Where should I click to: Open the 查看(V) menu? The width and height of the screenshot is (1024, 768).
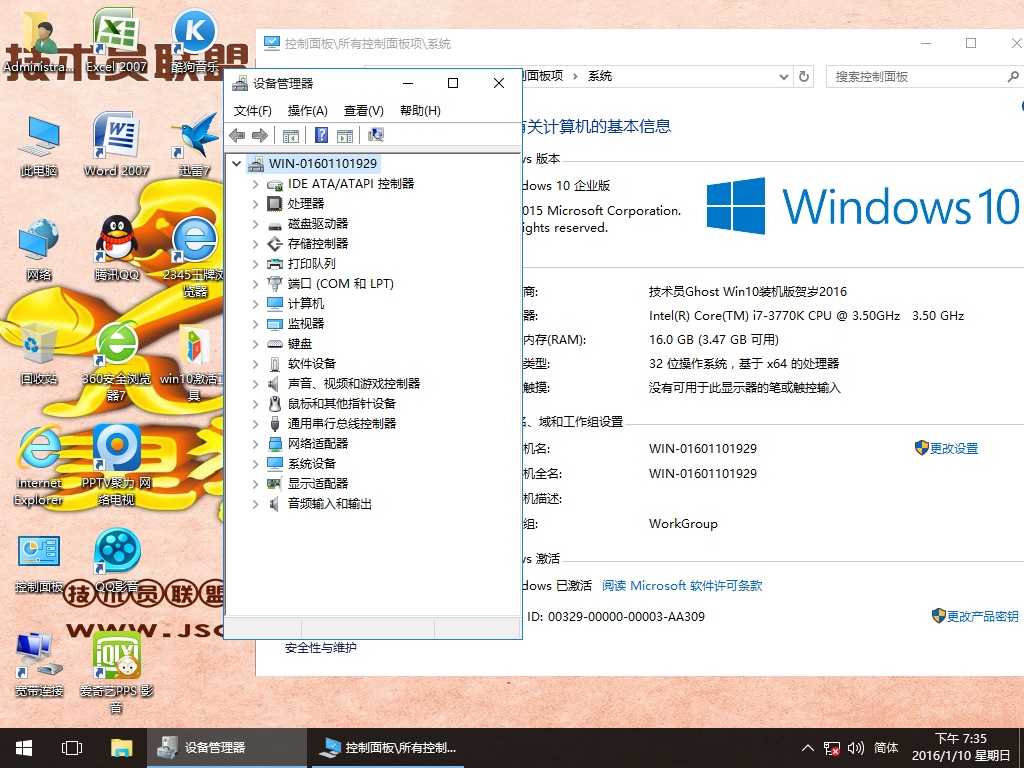pyautogui.click(x=364, y=110)
